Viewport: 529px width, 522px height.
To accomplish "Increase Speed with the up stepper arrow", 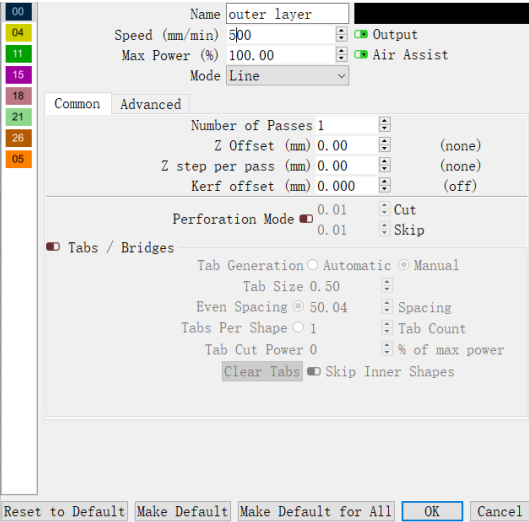I will pos(341,31).
